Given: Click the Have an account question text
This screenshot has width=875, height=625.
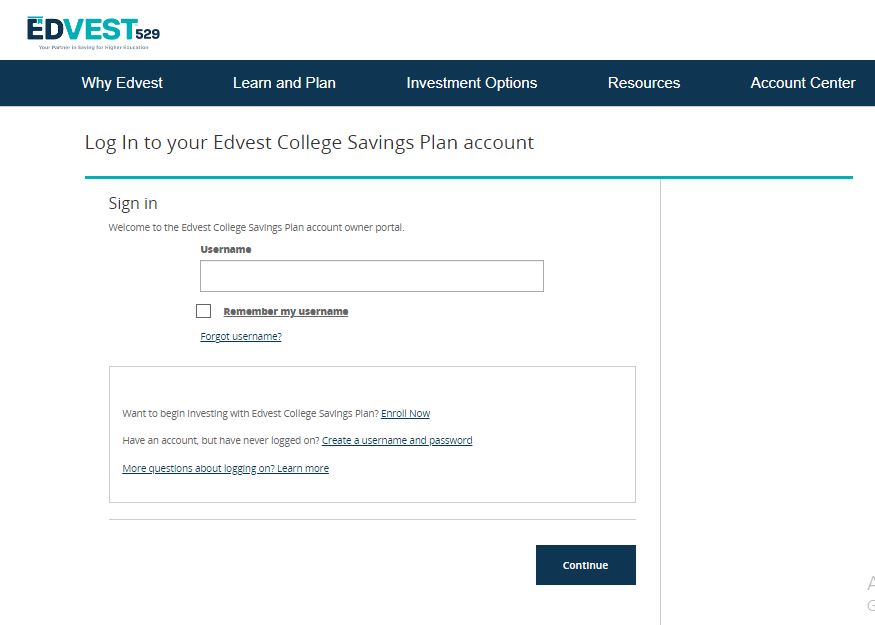Looking at the screenshot, I should pos(220,440).
